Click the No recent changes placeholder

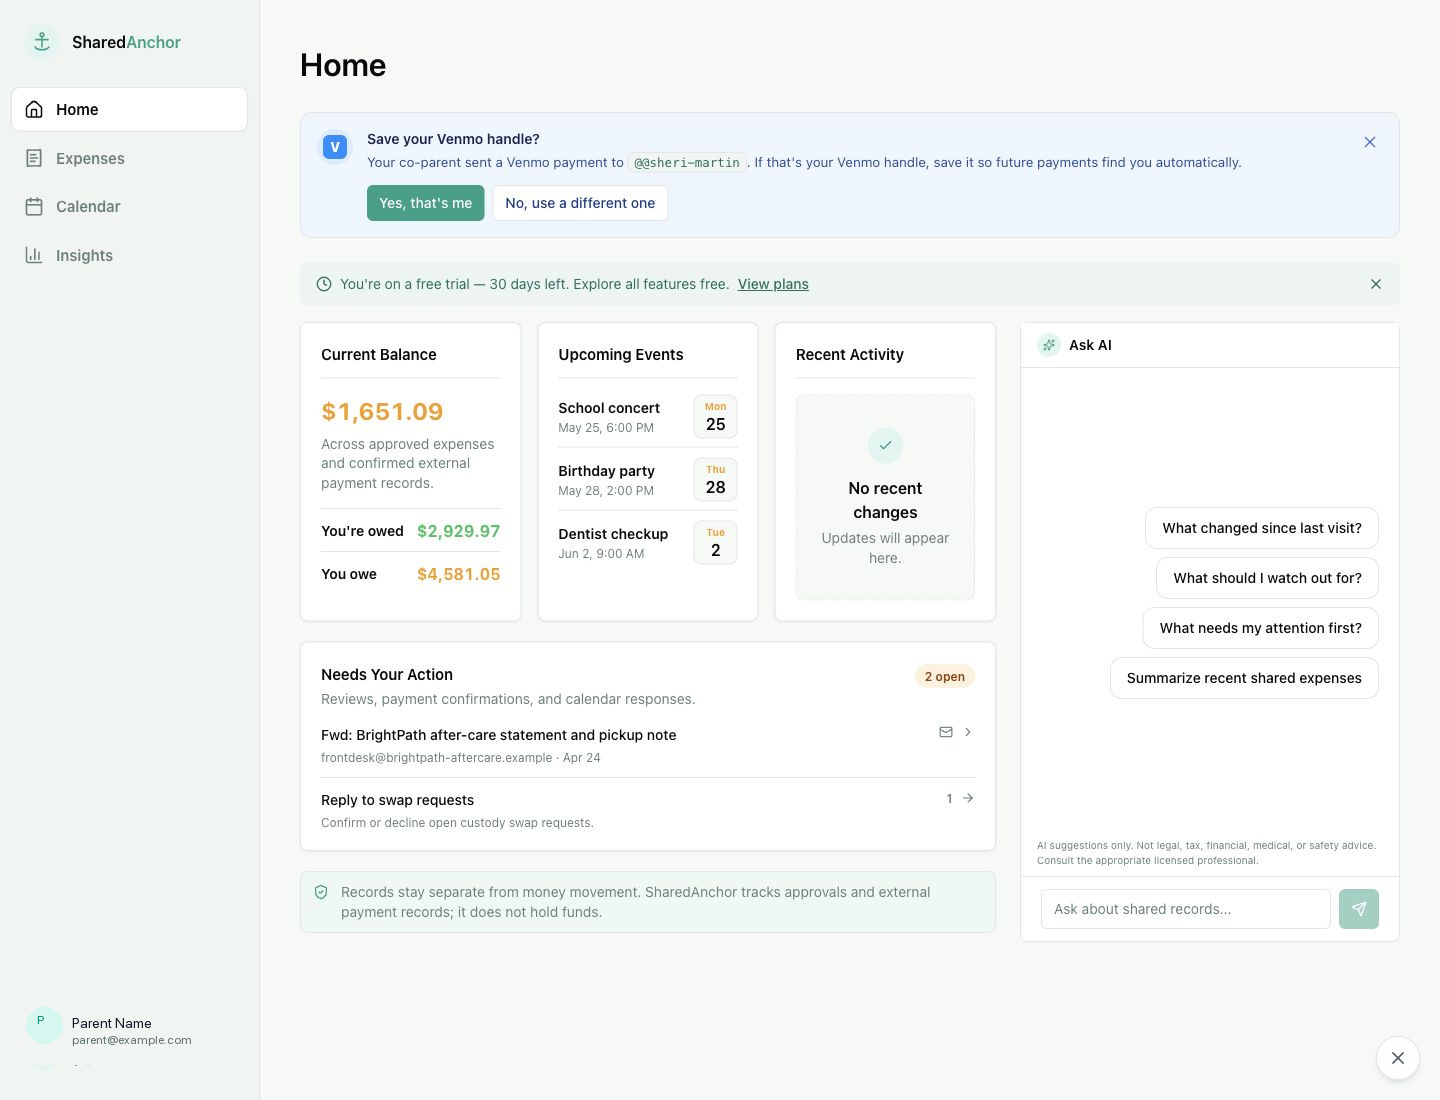pyautogui.click(x=885, y=498)
